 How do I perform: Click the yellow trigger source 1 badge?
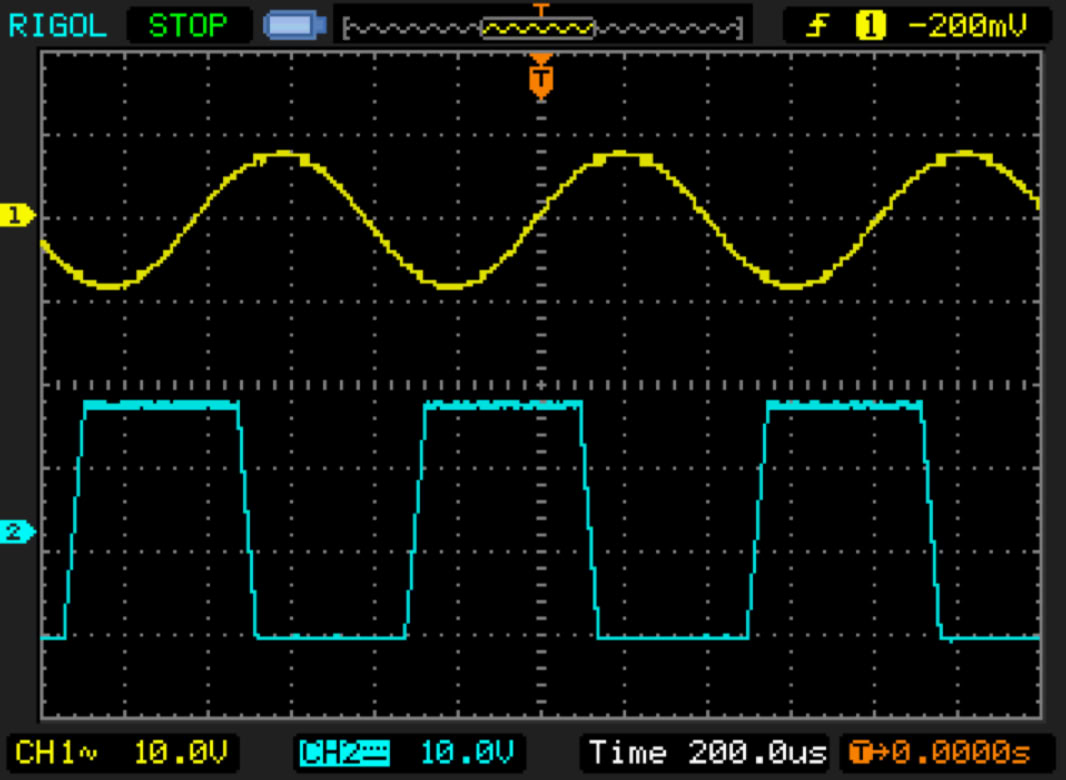pos(871,25)
